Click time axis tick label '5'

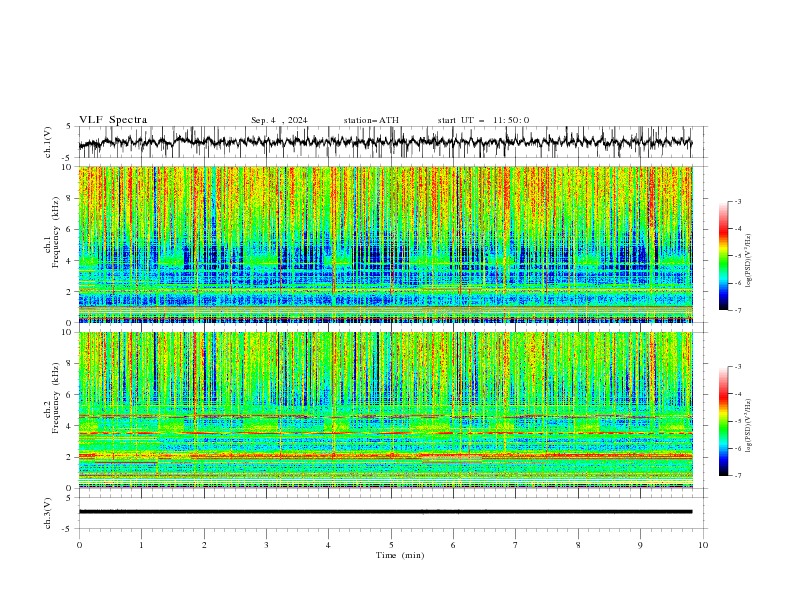(391, 545)
